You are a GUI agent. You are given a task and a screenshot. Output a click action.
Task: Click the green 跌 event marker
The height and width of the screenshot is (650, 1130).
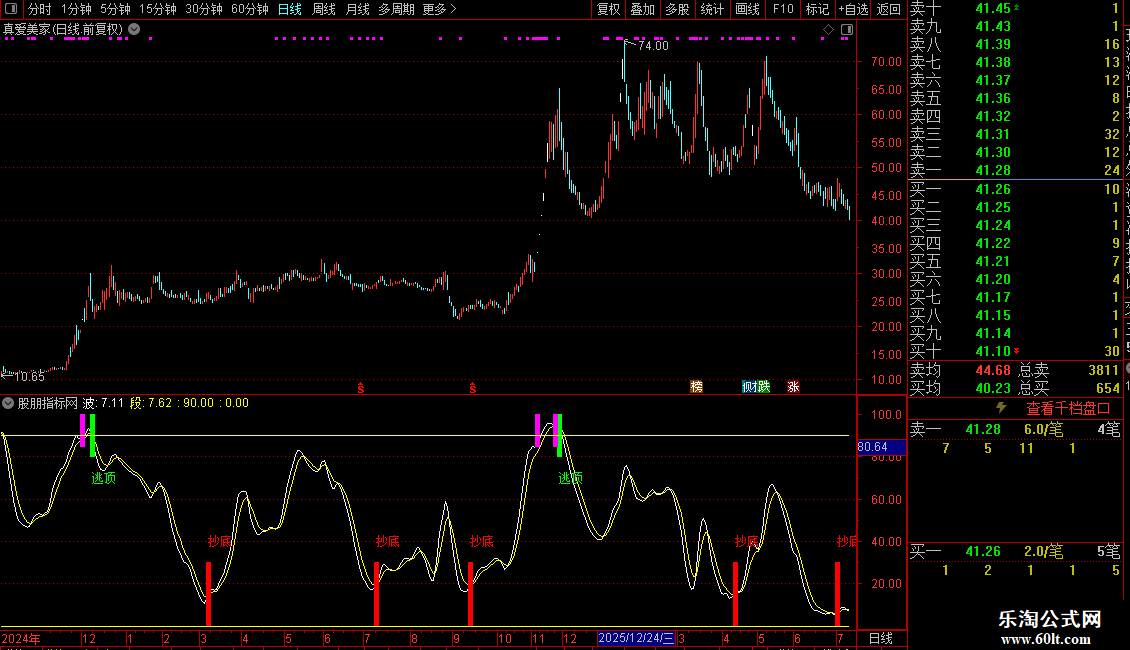coord(763,387)
